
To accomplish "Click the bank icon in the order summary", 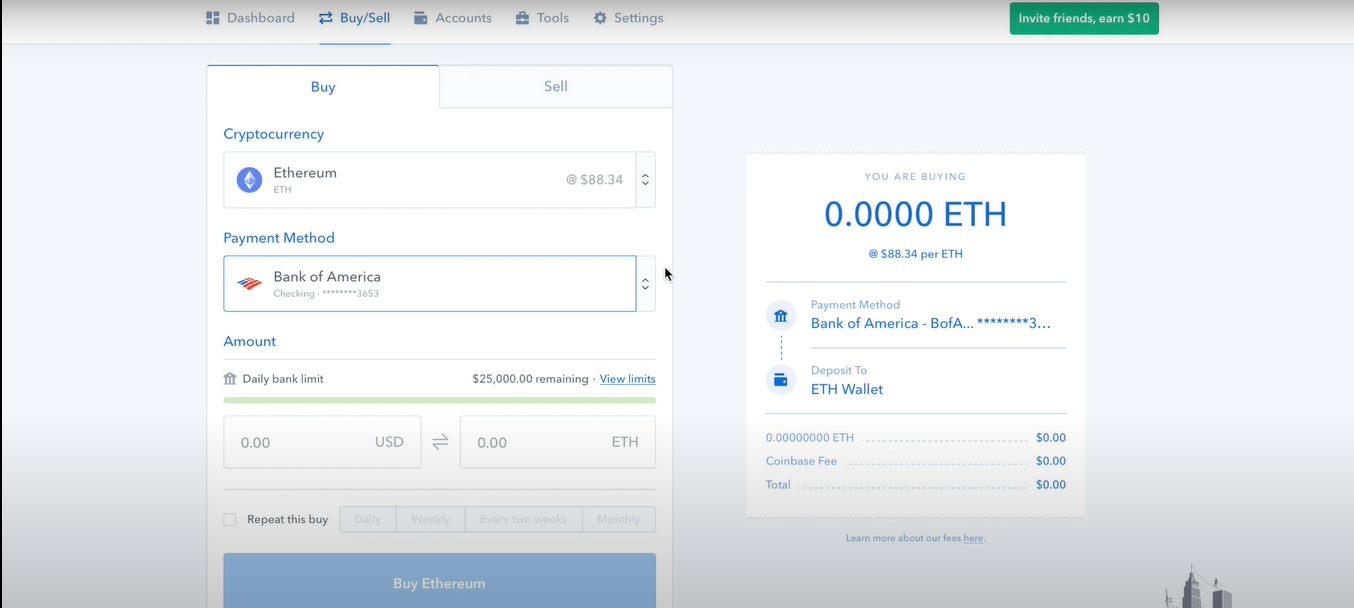I will click(781, 316).
